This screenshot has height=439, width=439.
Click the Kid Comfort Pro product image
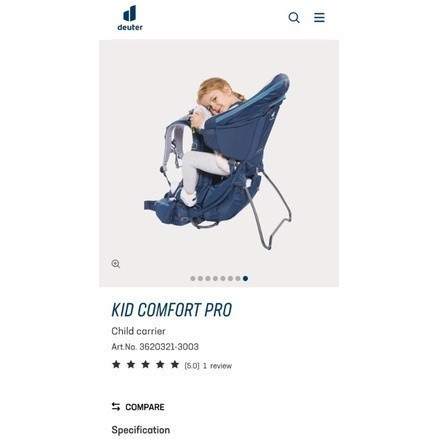[x=219, y=163]
